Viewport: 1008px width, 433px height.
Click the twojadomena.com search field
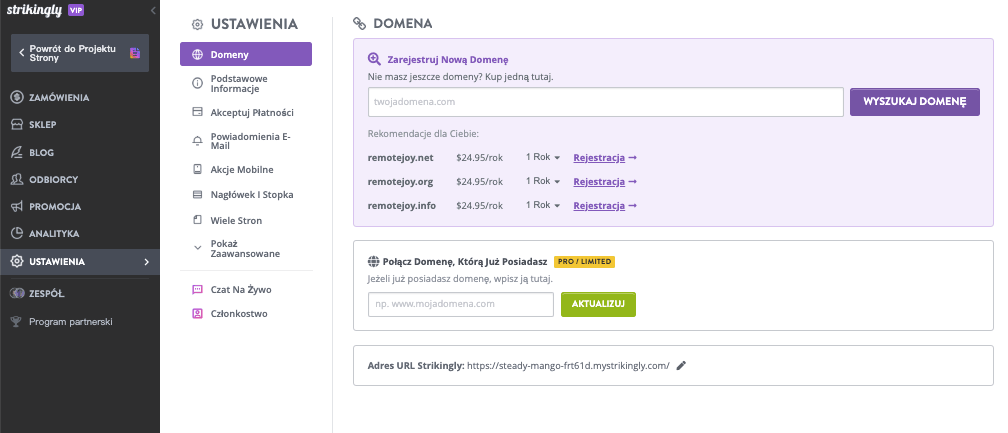coord(606,102)
